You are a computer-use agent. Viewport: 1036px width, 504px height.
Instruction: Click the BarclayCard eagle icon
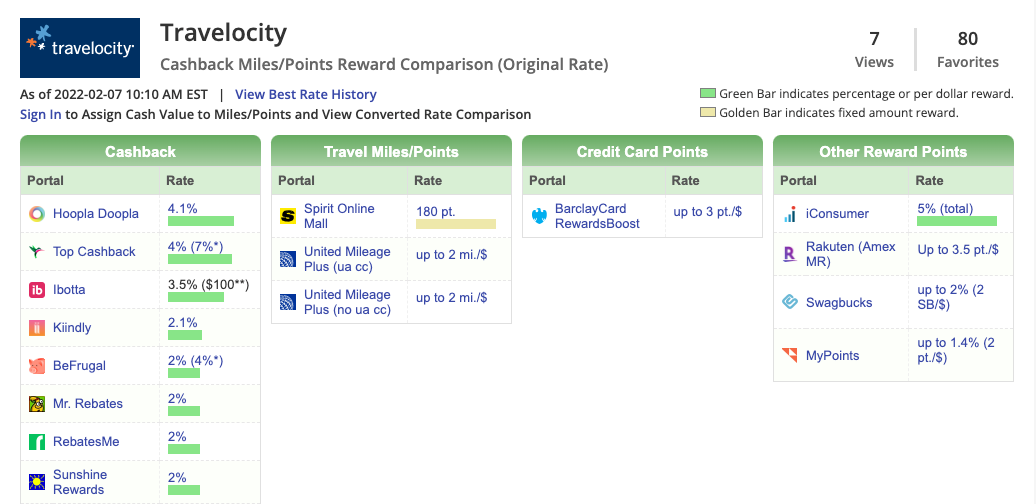[539, 216]
